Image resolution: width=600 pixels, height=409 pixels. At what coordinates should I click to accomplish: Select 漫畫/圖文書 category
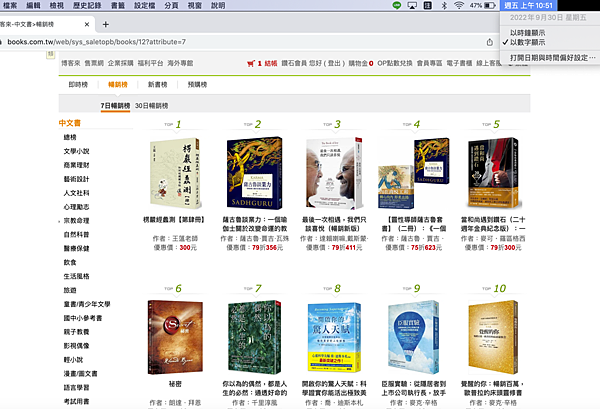[x=80, y=374]
